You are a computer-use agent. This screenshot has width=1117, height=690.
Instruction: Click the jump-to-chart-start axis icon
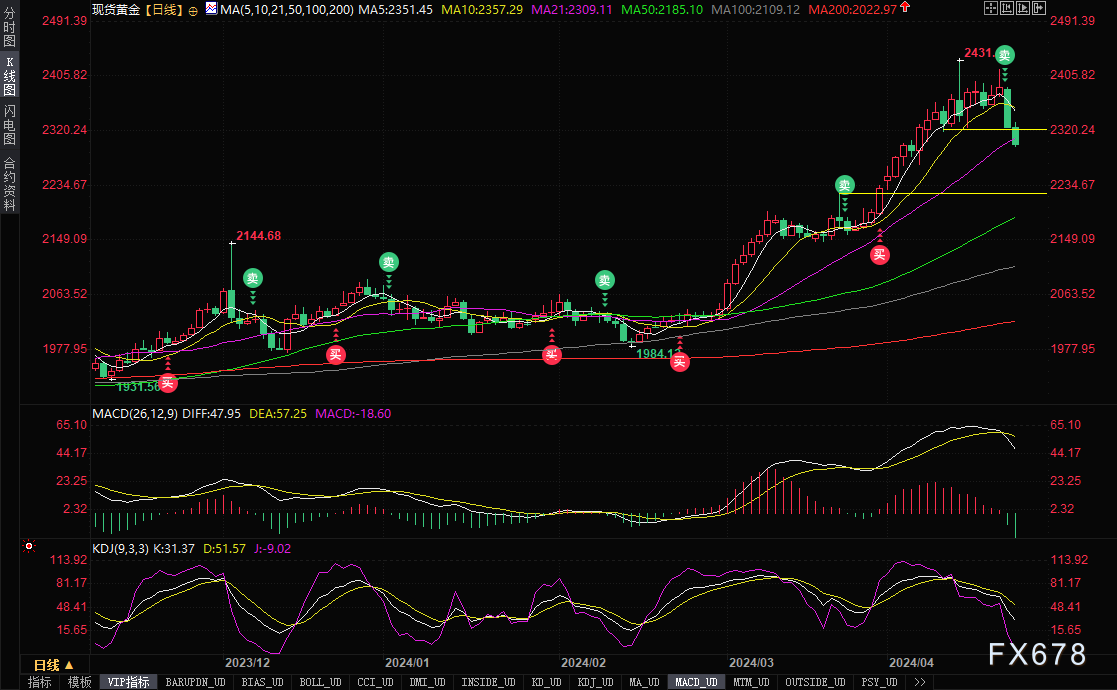click(x=1007, y=9)
